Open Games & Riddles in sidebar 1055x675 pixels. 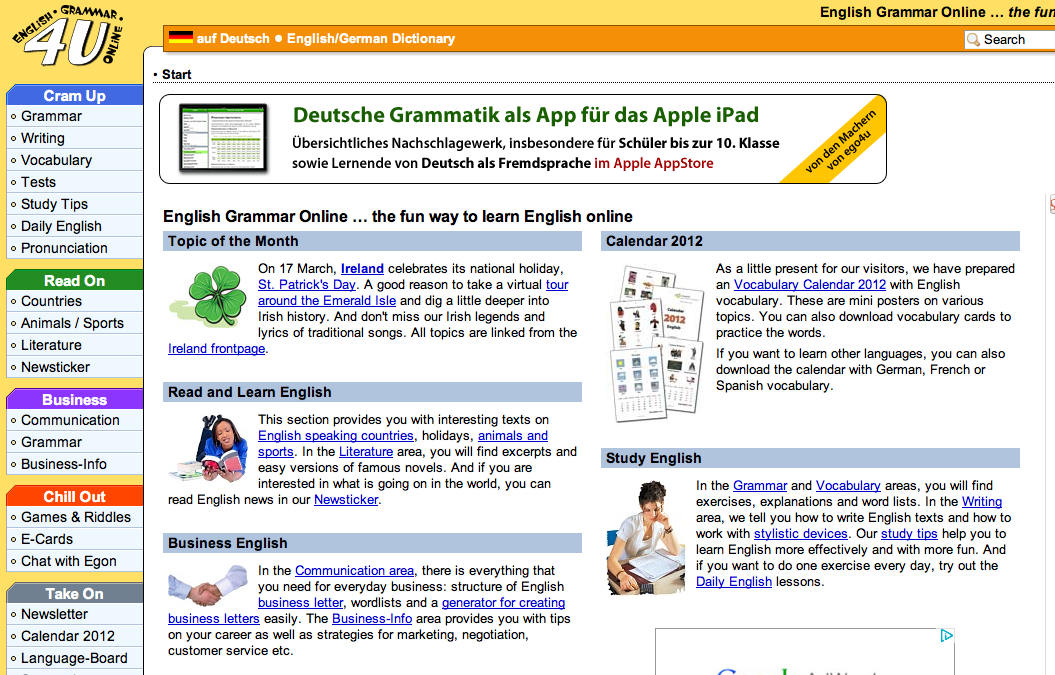click(76, 517)
